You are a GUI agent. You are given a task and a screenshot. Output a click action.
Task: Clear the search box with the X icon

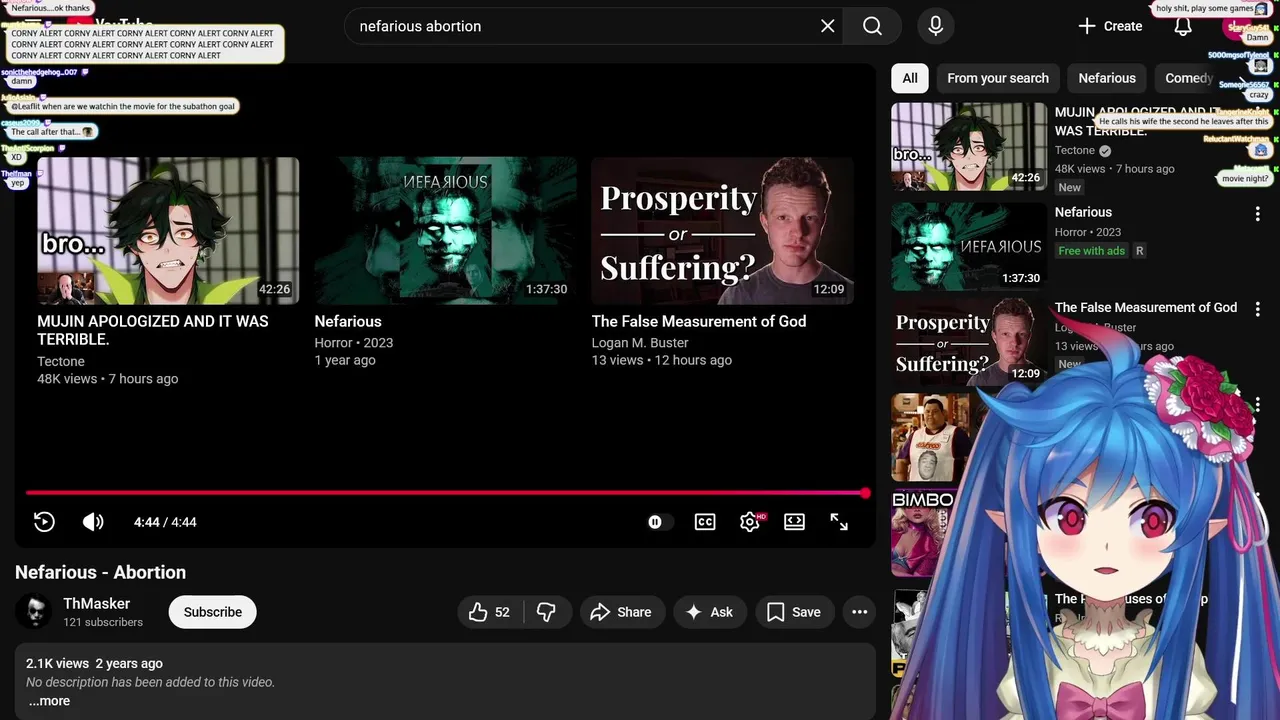point(827,26)
